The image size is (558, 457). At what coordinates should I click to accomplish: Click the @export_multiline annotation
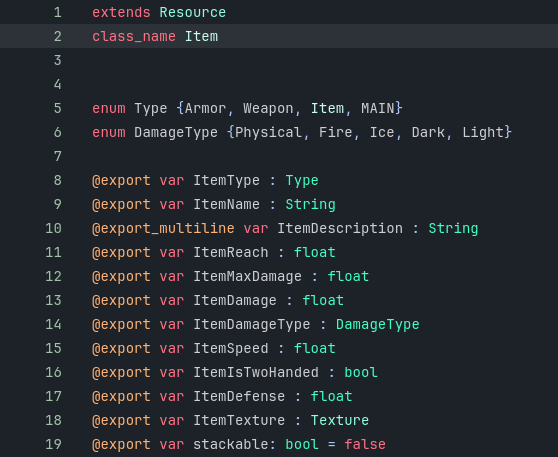tap(163, 228)
